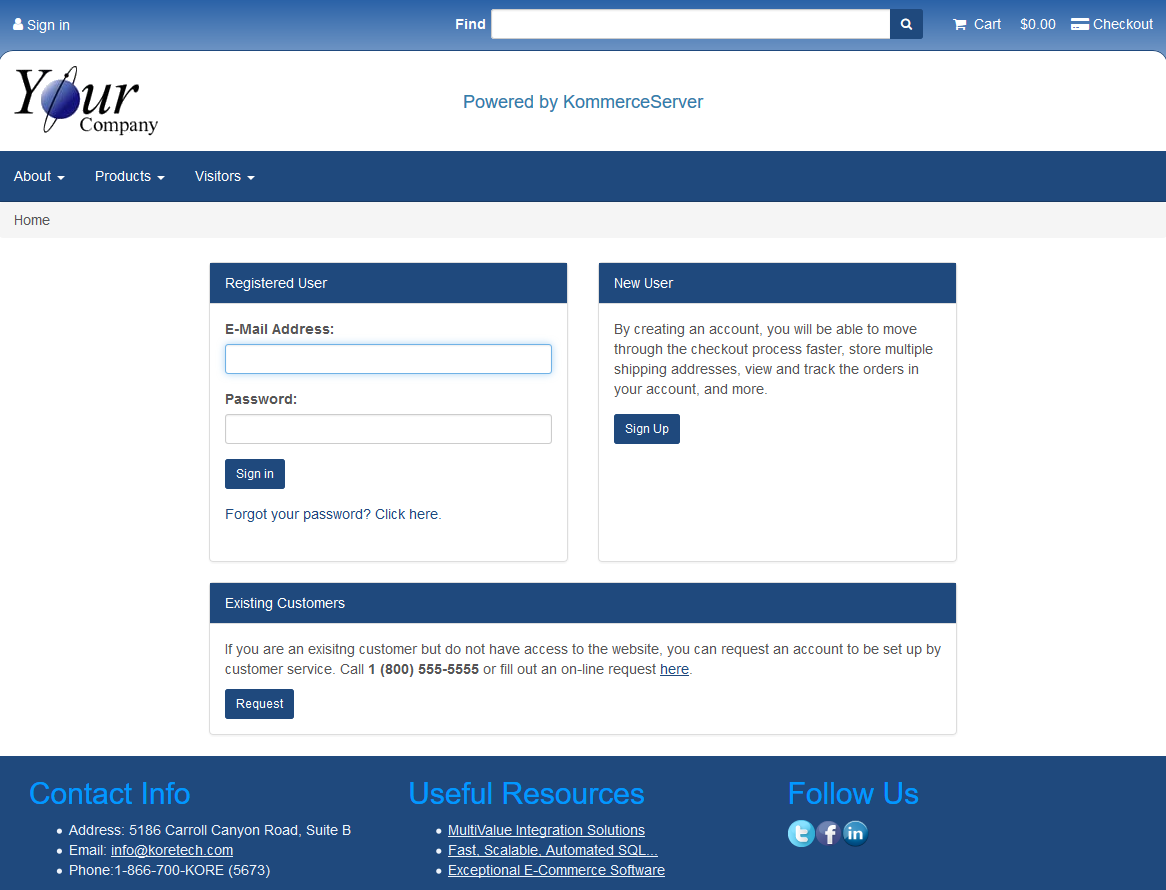Open the Visitors dropdown menu

(224, 176)
